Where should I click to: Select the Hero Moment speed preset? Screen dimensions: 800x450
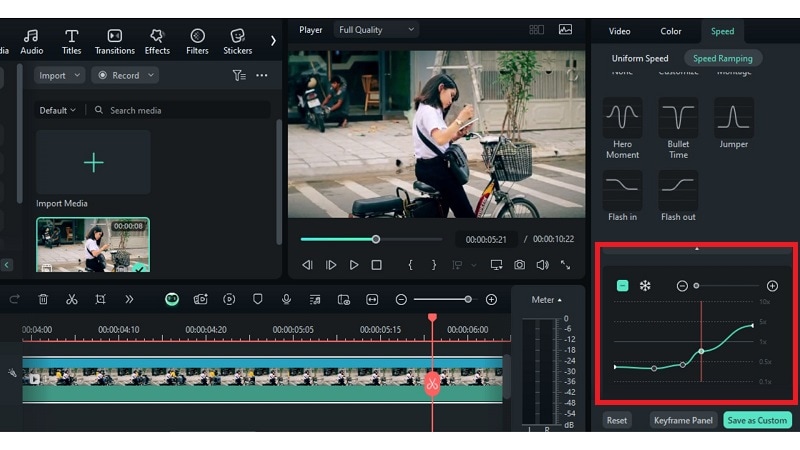point(622,118)
